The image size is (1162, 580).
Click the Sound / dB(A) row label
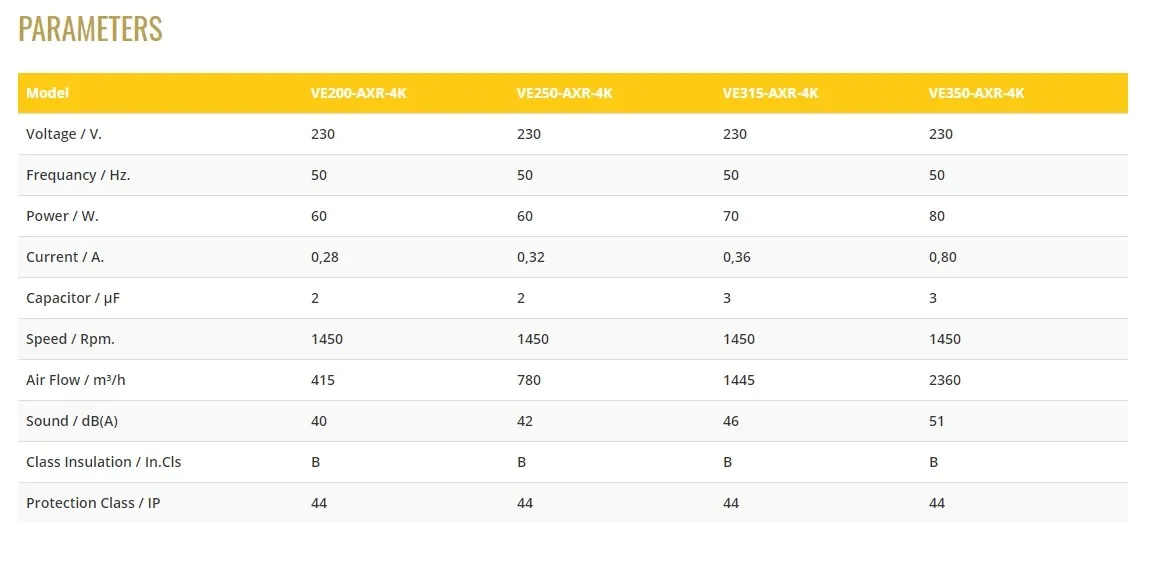pyautogui.click(x=72, y=421)
